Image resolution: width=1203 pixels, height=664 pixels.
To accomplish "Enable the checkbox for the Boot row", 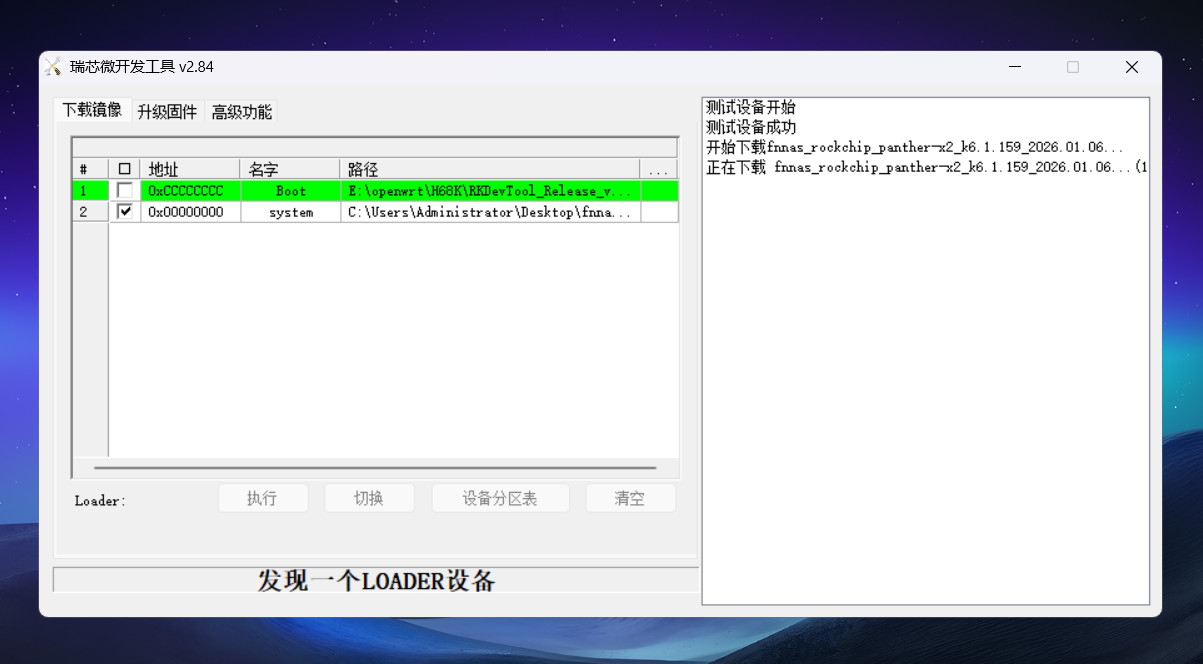I will pos(125,190).
